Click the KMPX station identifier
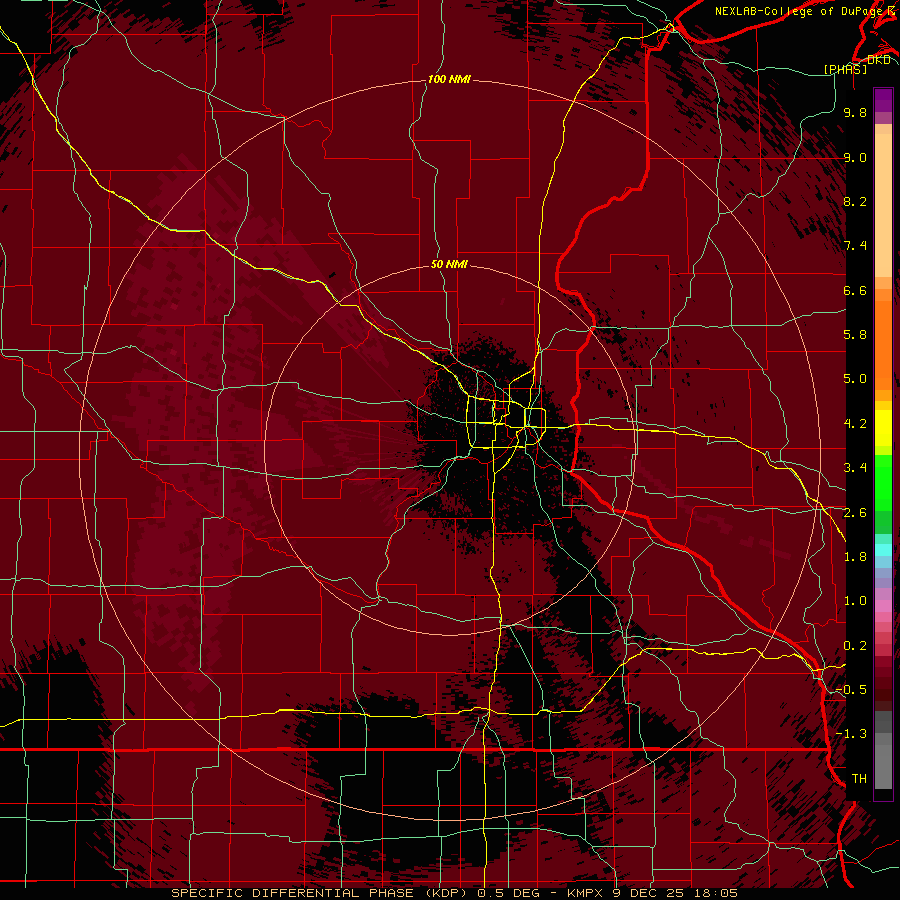This screenshot has width=900, height=900. pyautogui.click(x=587, y=893)
